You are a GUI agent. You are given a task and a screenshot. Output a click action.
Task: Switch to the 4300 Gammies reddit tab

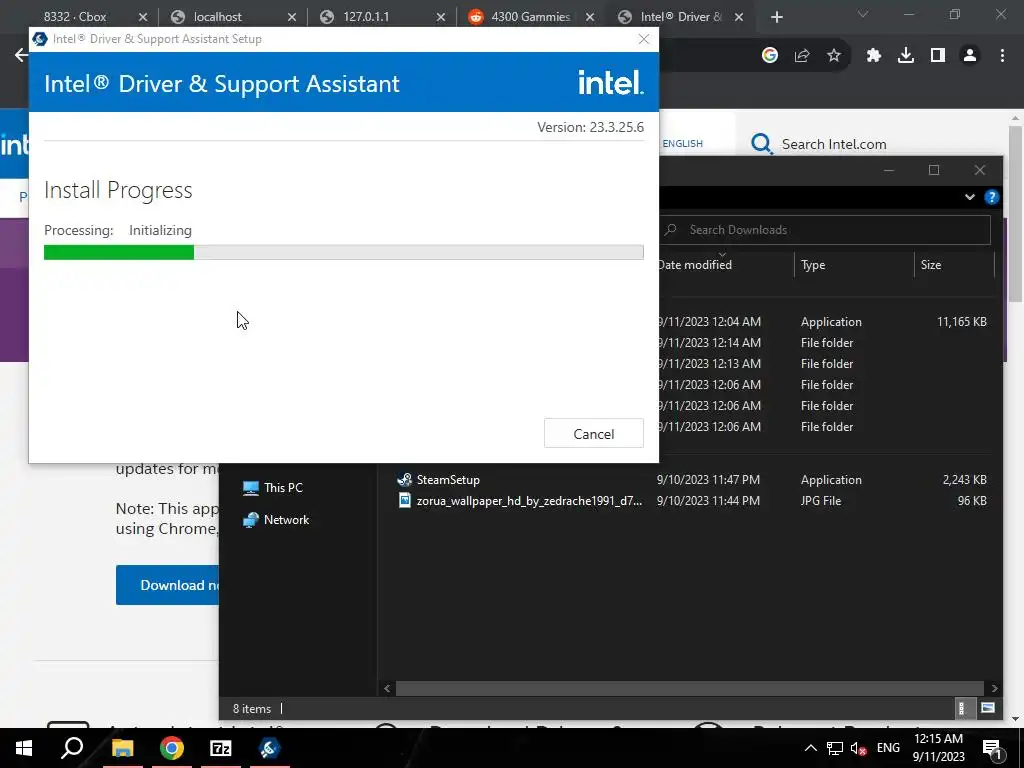[x=530, y=17]
